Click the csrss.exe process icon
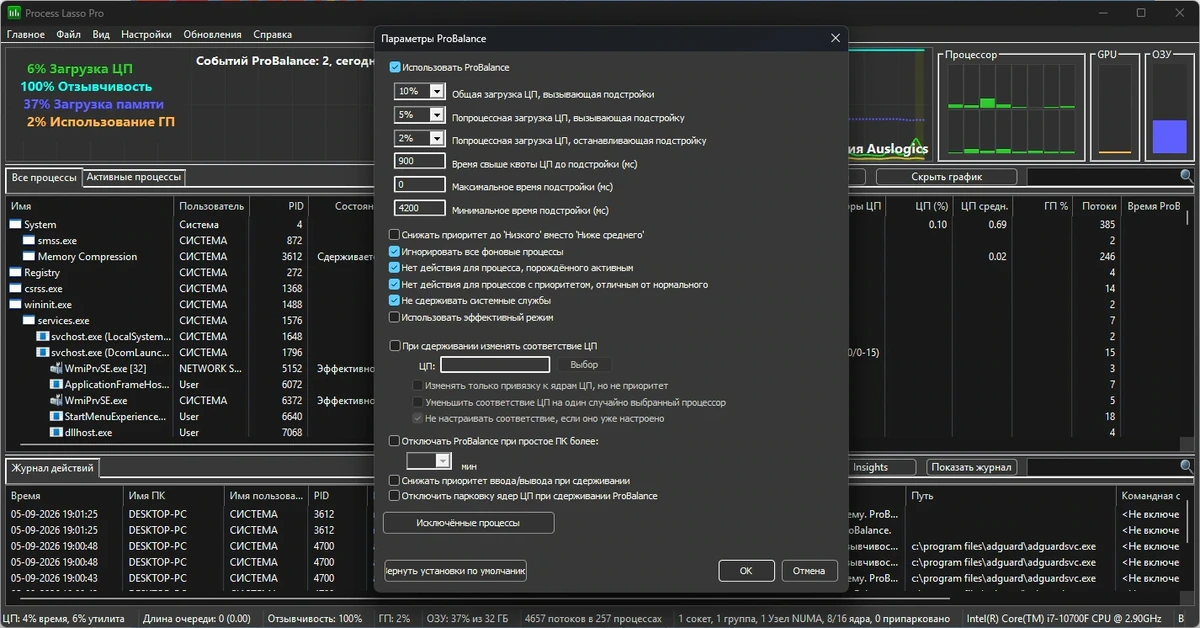 click(15, 289)
